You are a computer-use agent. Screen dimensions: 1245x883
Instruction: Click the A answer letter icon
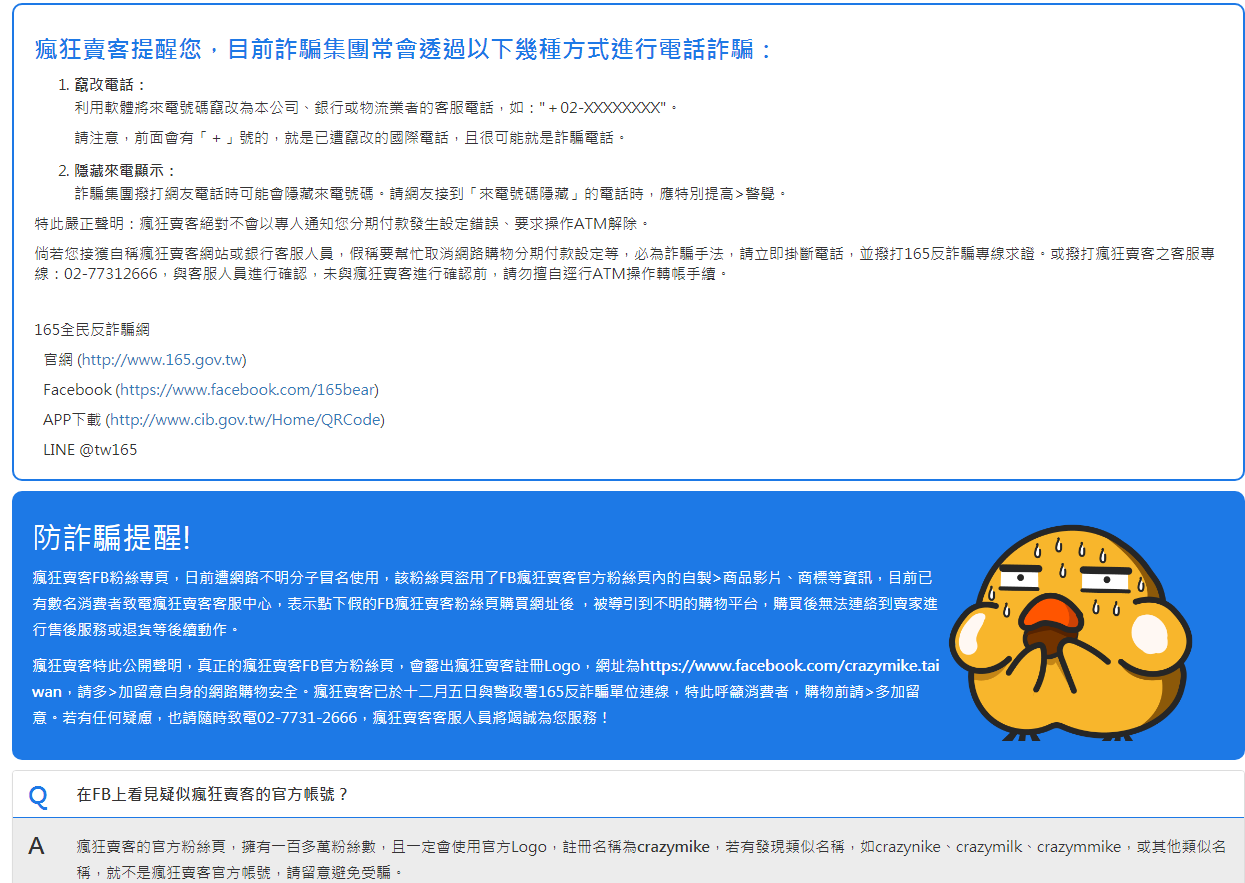click(x=37, y=846)
